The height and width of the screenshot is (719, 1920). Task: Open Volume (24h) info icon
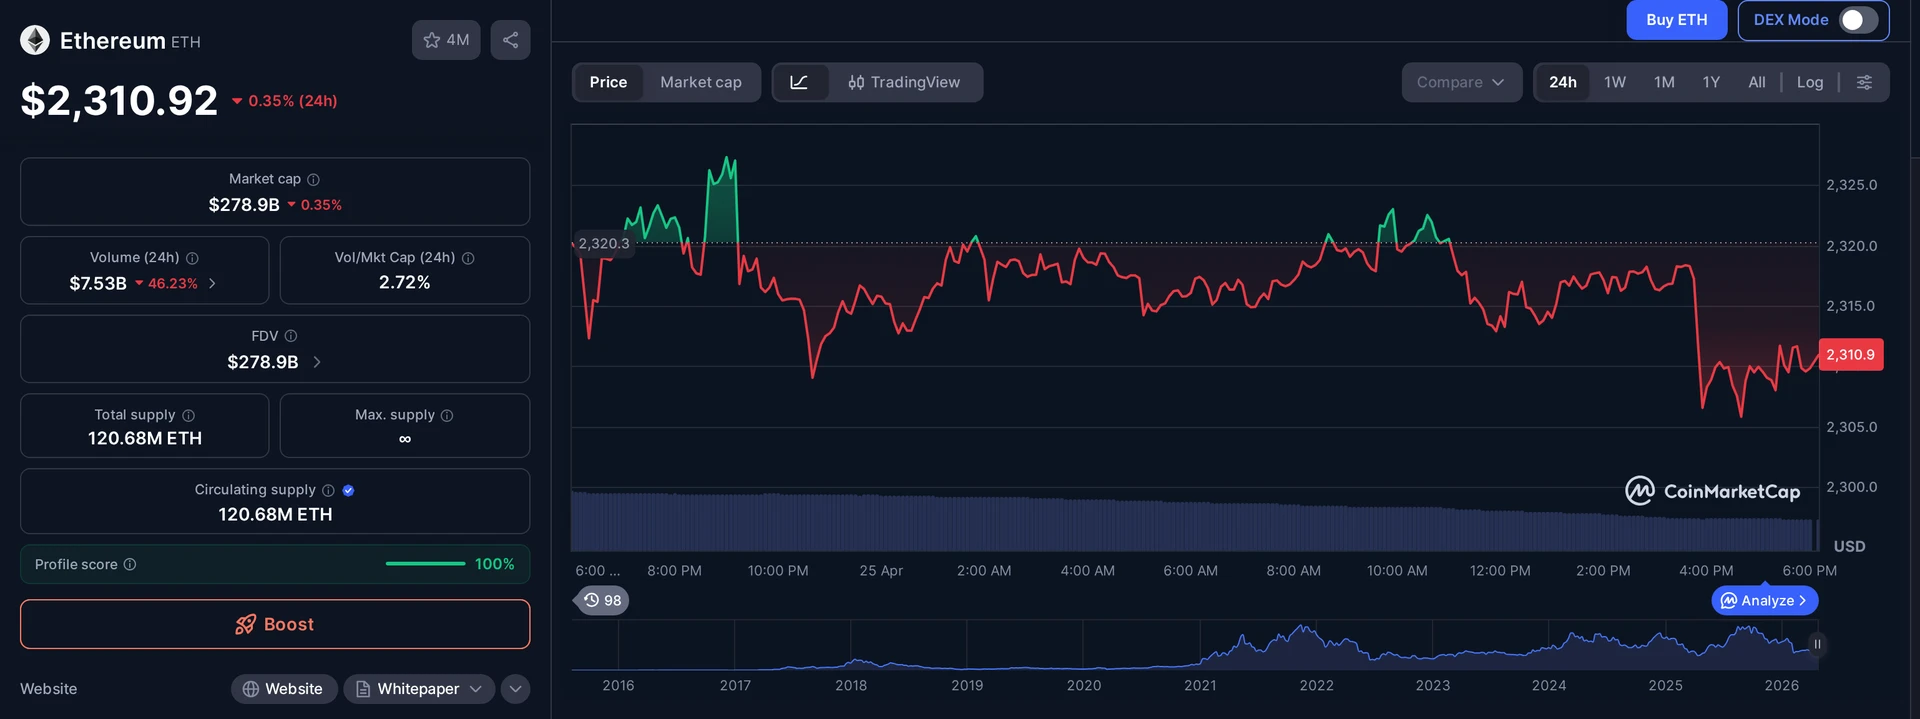point(192,258)
